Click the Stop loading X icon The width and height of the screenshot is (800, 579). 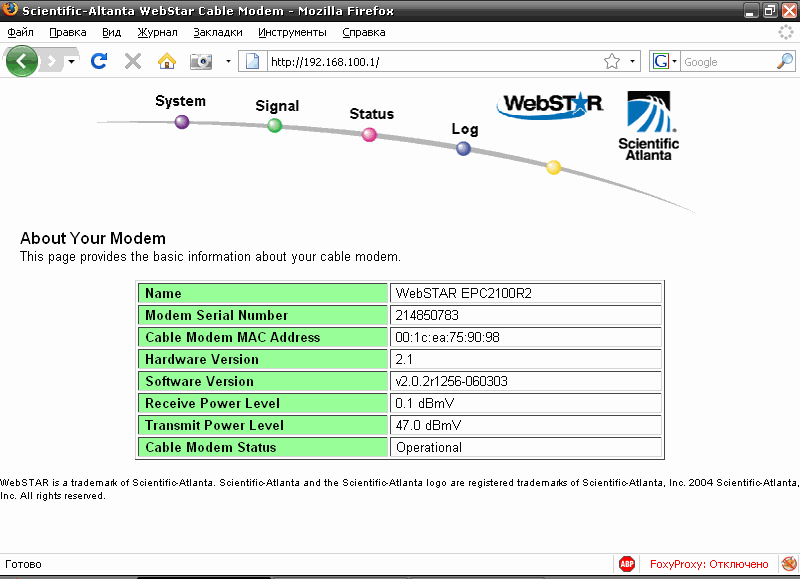click(x=133, y=61)
